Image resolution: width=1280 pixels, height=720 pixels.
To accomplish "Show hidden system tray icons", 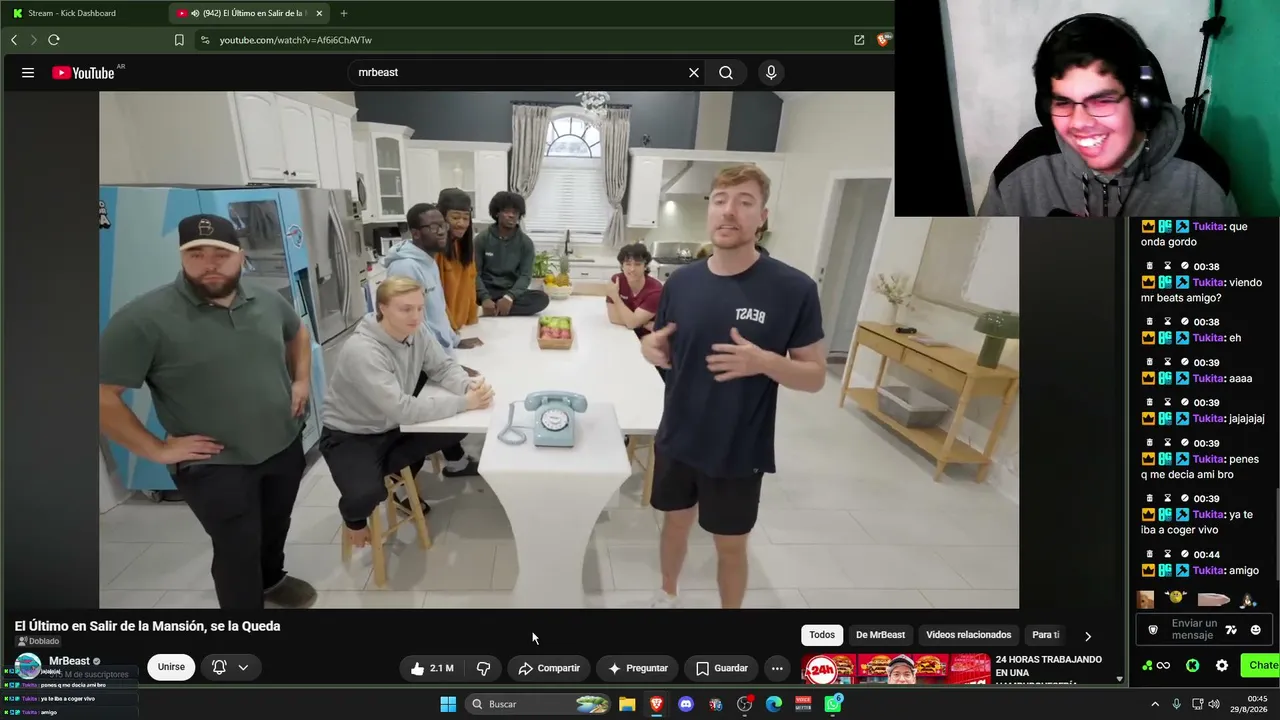I will point(1155,704).
